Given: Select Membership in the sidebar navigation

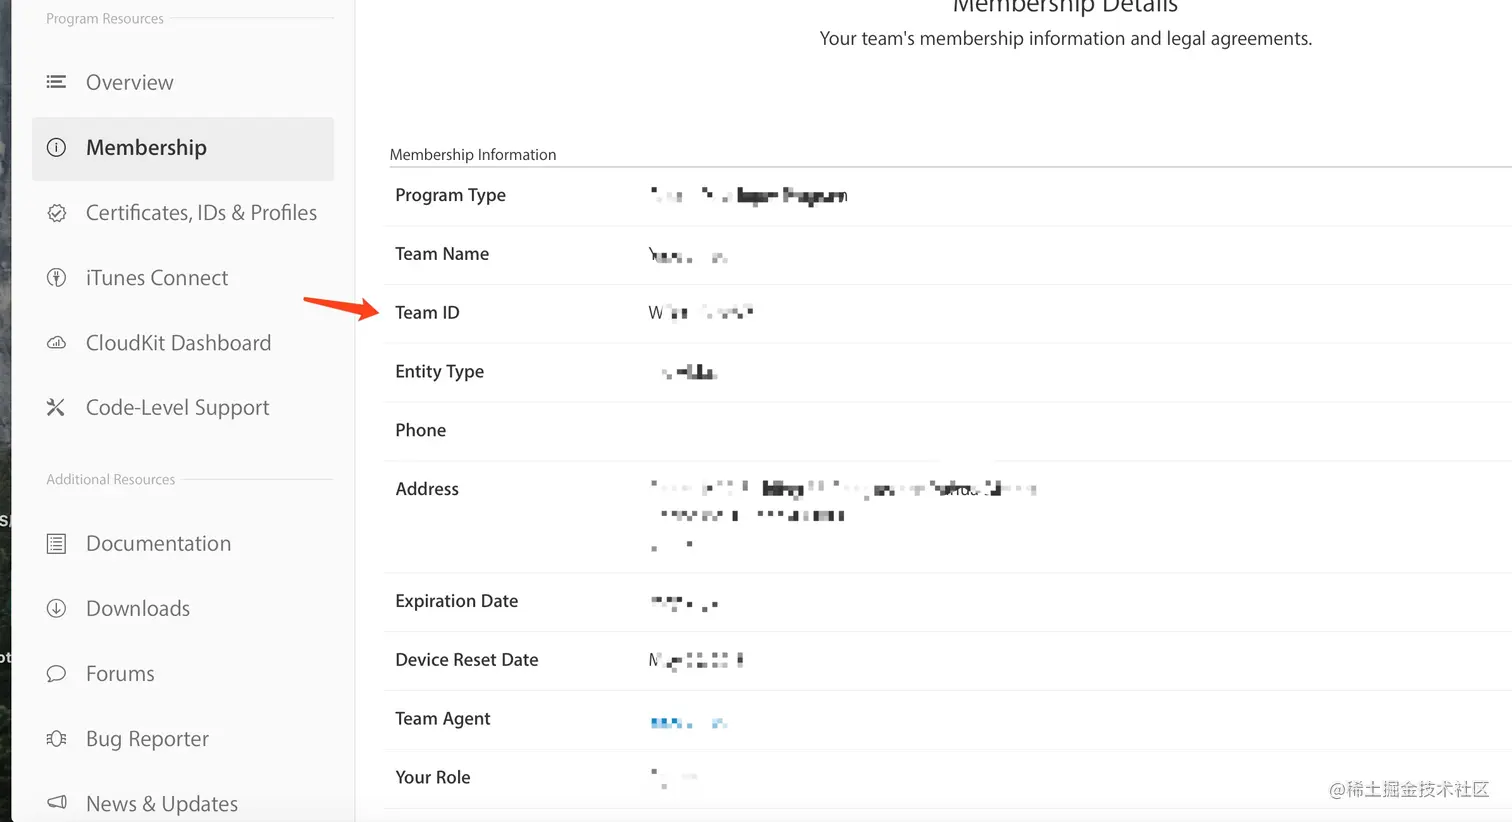Looking at the screenshot, I should click(146, 147).
